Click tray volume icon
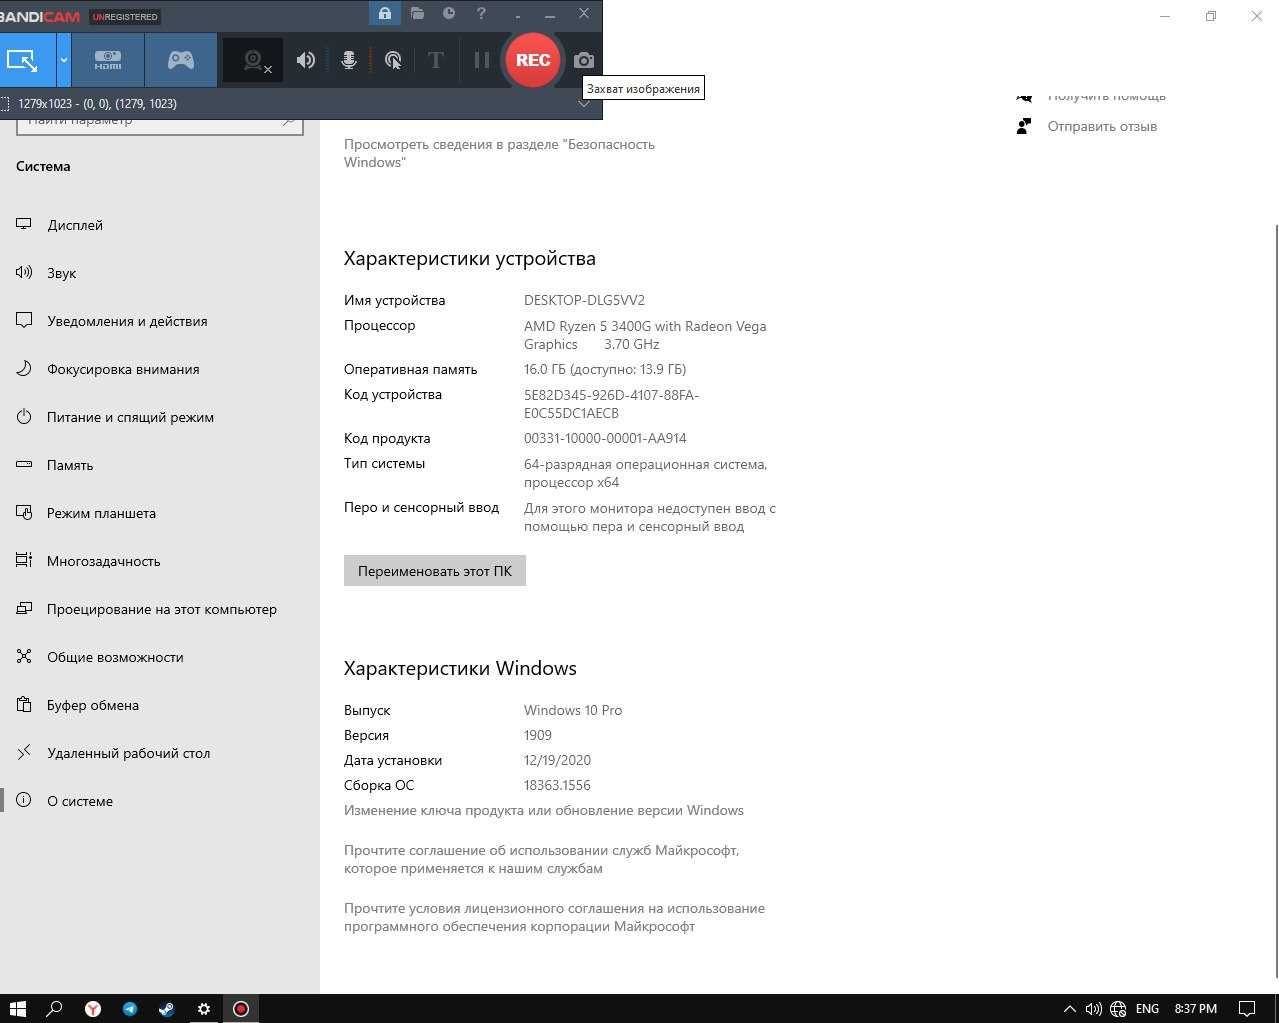Image resolution: width=1279 pixels, height=1023 pixels. pyautogui.click(x=1093, y=1009)
